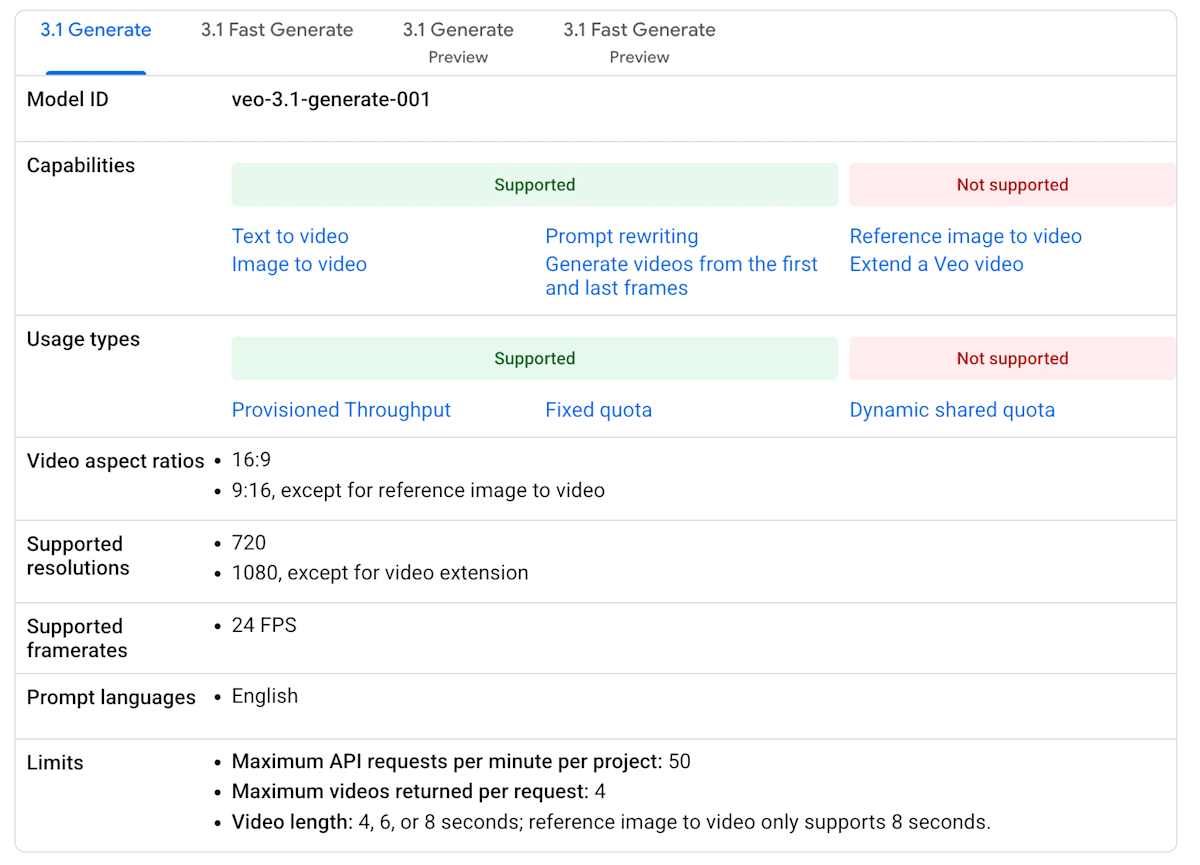Follow the Extend a Veo video link
Image resolution: width=1200 pixels, height=865 pixels.
tap(937, 265)
